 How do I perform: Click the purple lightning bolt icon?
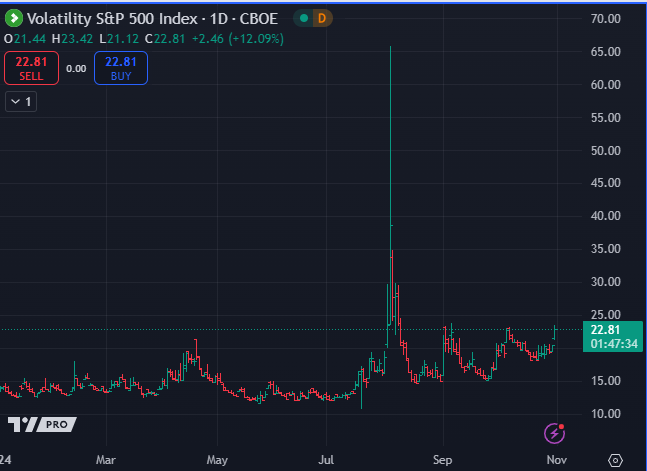[x=554, y=433]
